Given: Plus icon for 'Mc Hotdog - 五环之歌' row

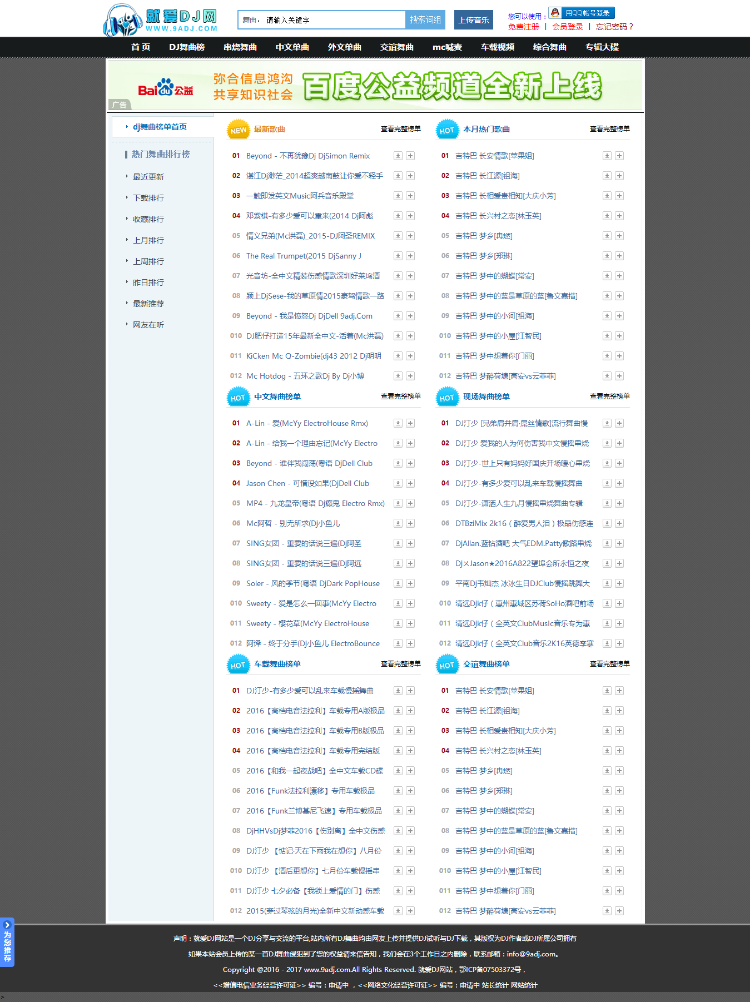Looking at the screenshot, I should click(x=410, y=376).
